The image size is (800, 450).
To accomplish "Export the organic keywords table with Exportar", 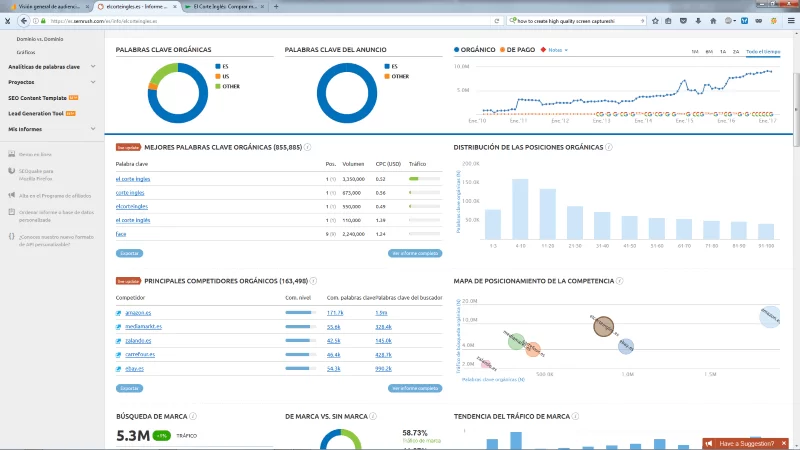I will pos(129,253).
